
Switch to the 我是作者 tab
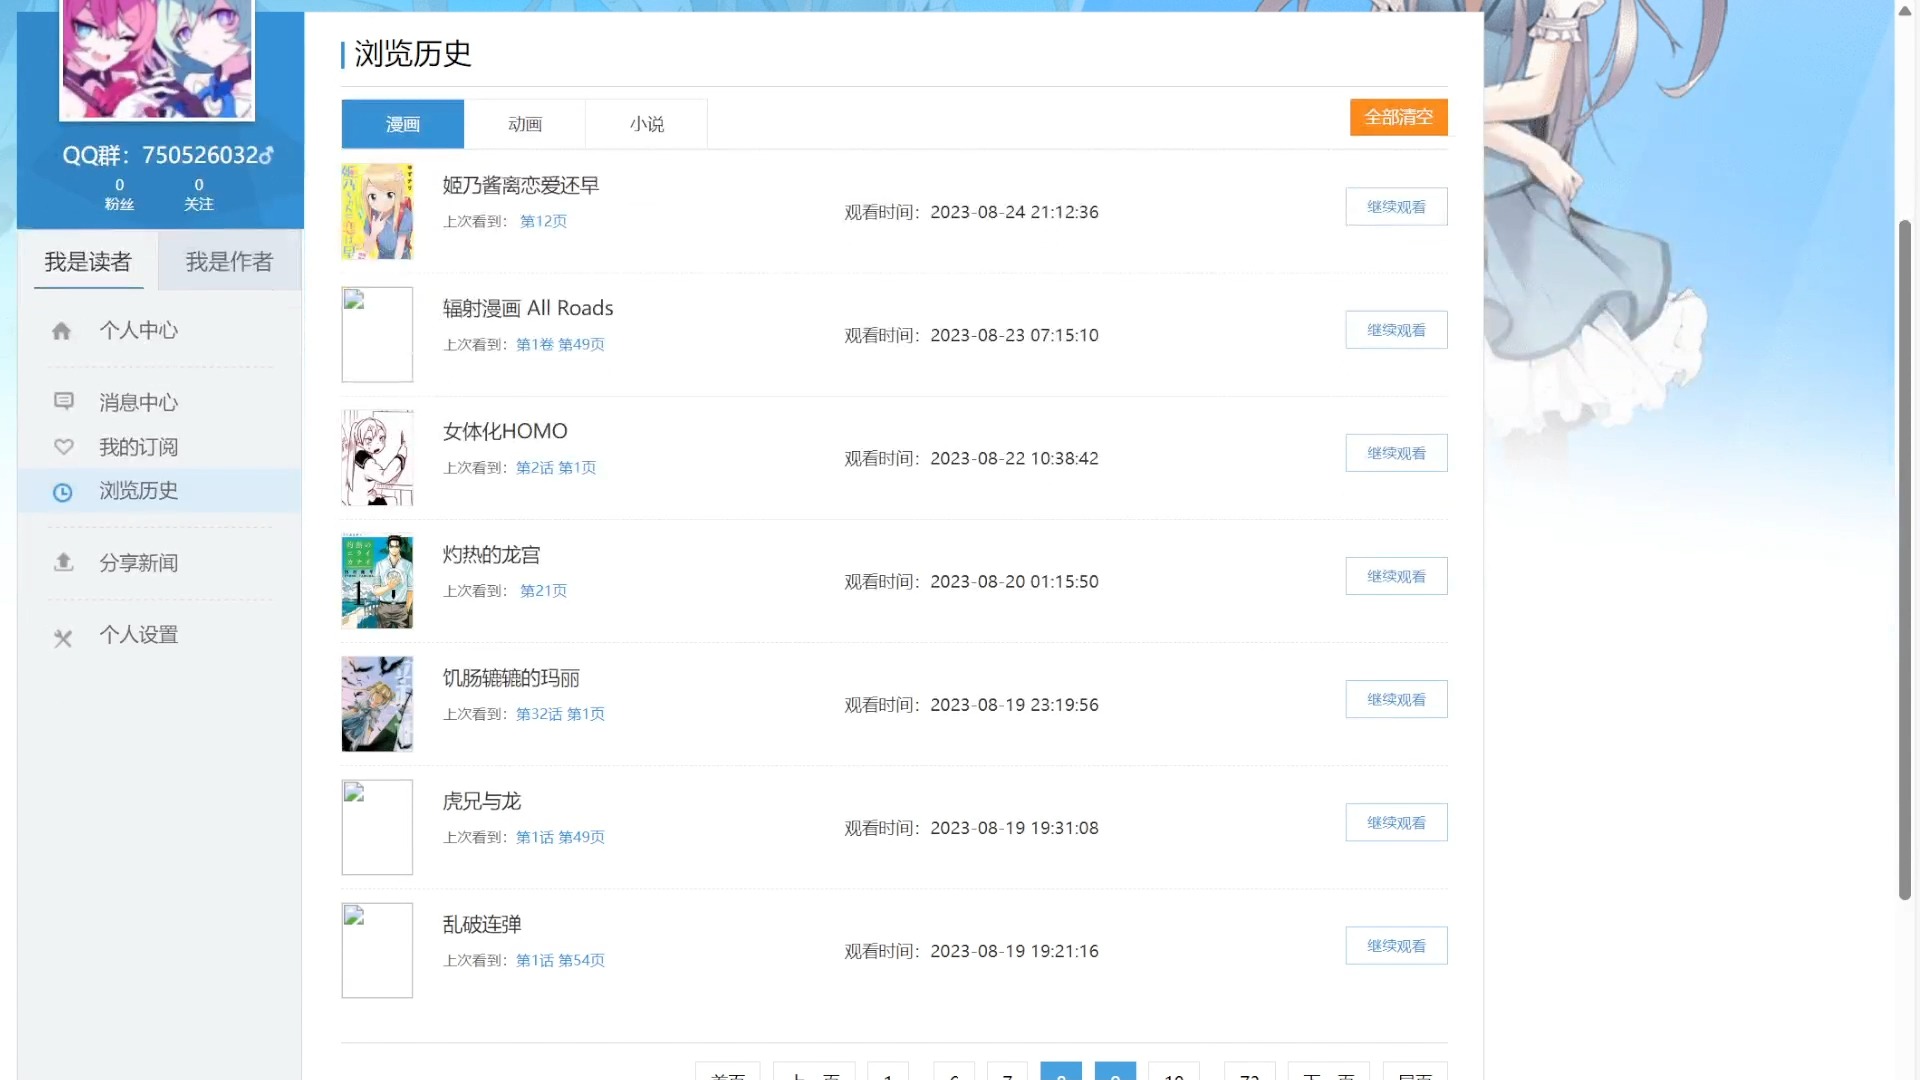229,262
